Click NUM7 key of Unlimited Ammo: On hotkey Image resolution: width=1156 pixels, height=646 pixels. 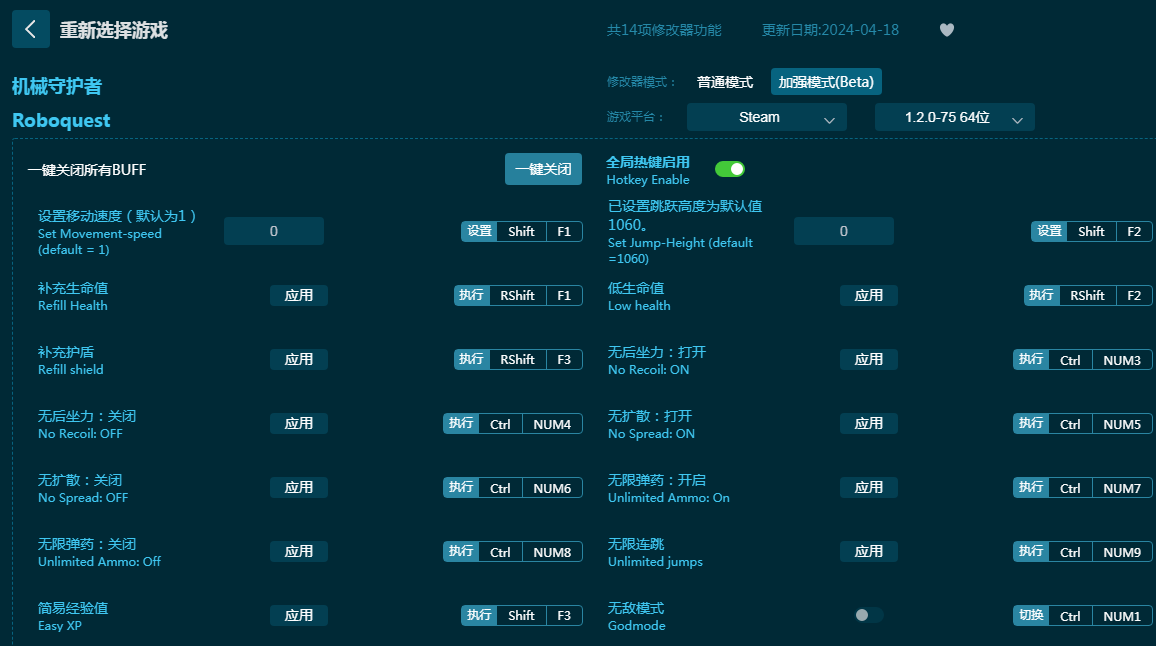(1122, 488)
